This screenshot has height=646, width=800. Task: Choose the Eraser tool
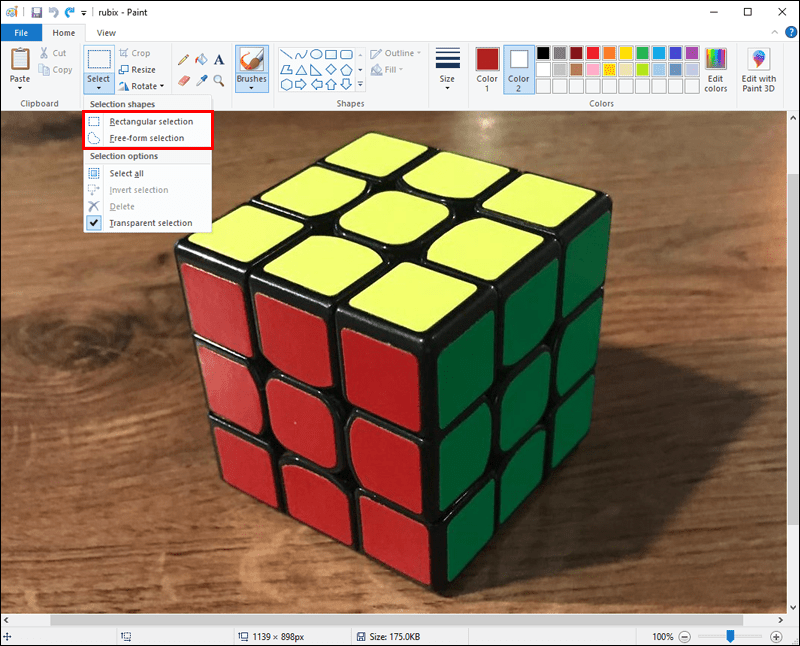pyautogui.click(x=184, y=80)
